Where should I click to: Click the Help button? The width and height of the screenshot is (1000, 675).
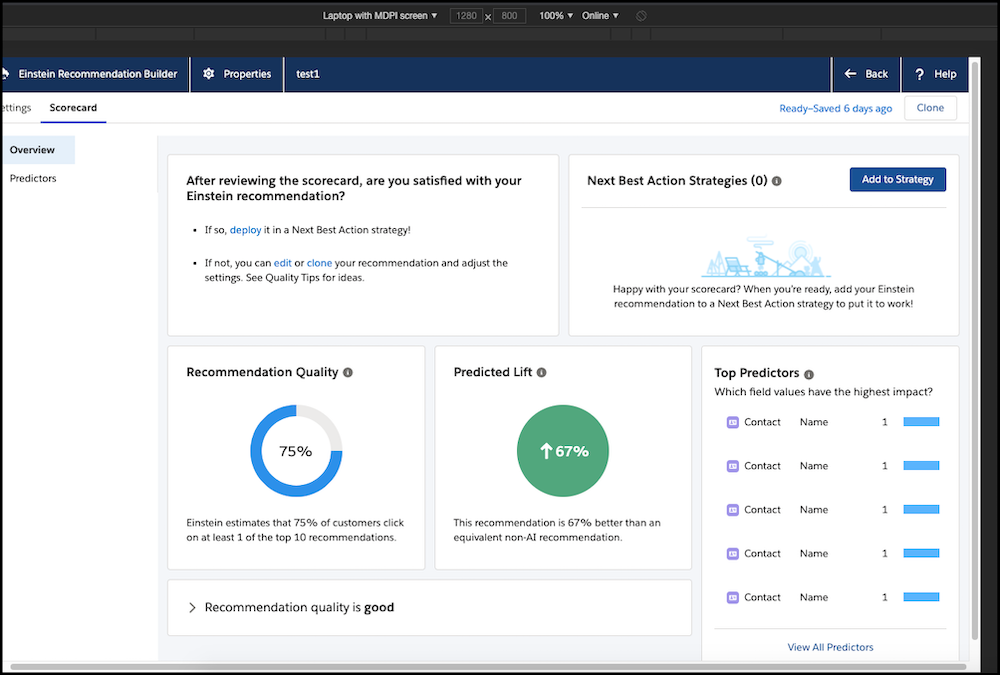click(935, 74)
